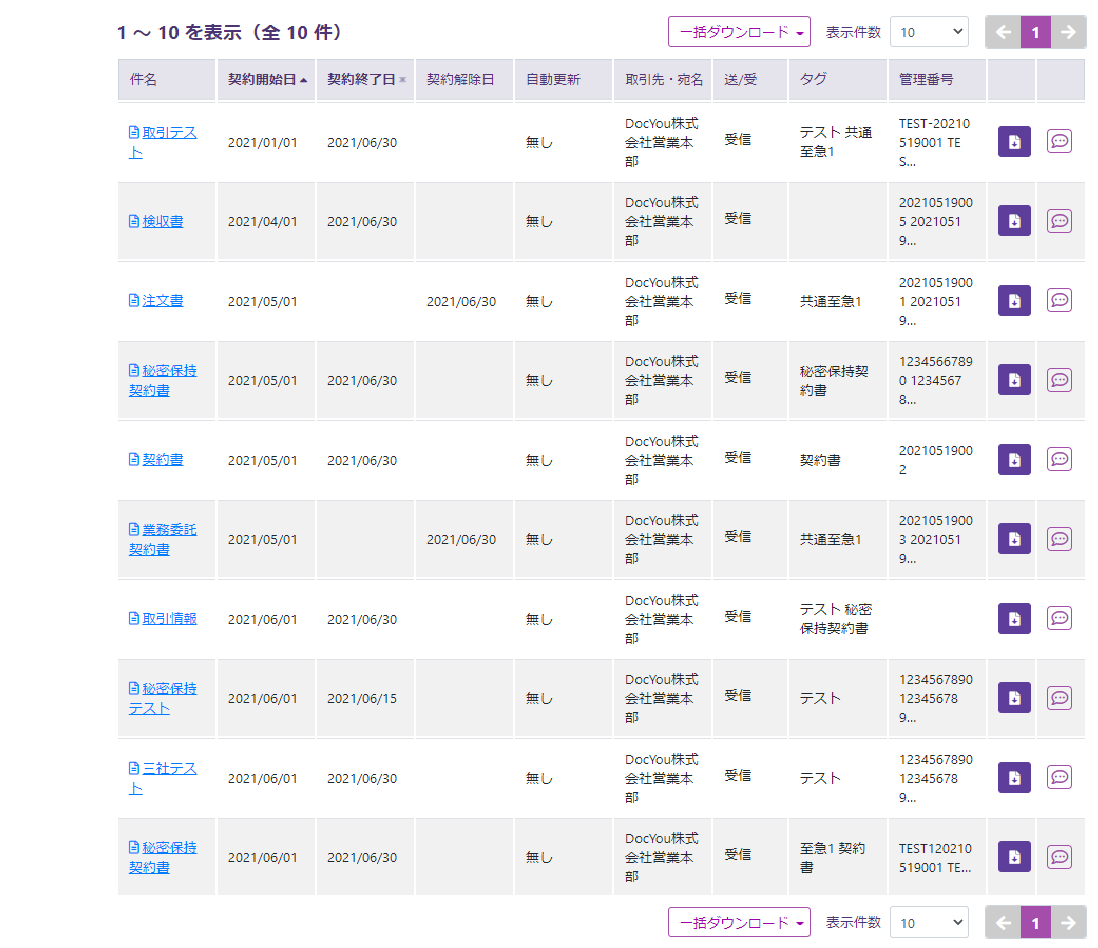Expand the top 表示件数 selector

pyautogui.click(x=929, y=32)
